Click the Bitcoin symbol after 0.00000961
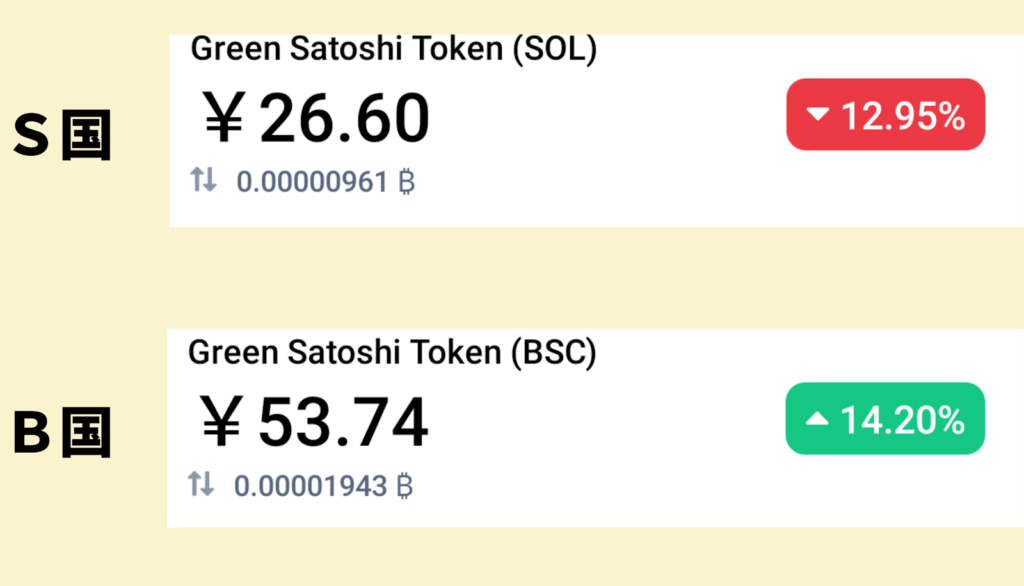The height and width of the screenshot is (586, 1024). 406,183
